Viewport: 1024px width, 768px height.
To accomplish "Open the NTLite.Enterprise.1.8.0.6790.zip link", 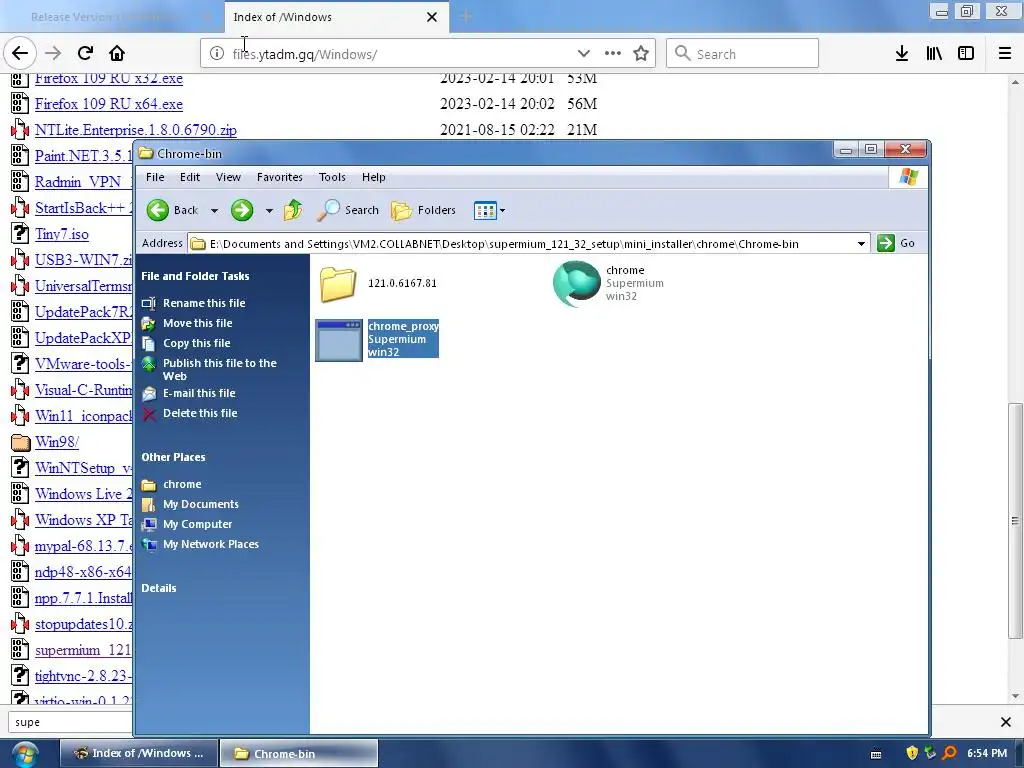I will coord(136,130).
